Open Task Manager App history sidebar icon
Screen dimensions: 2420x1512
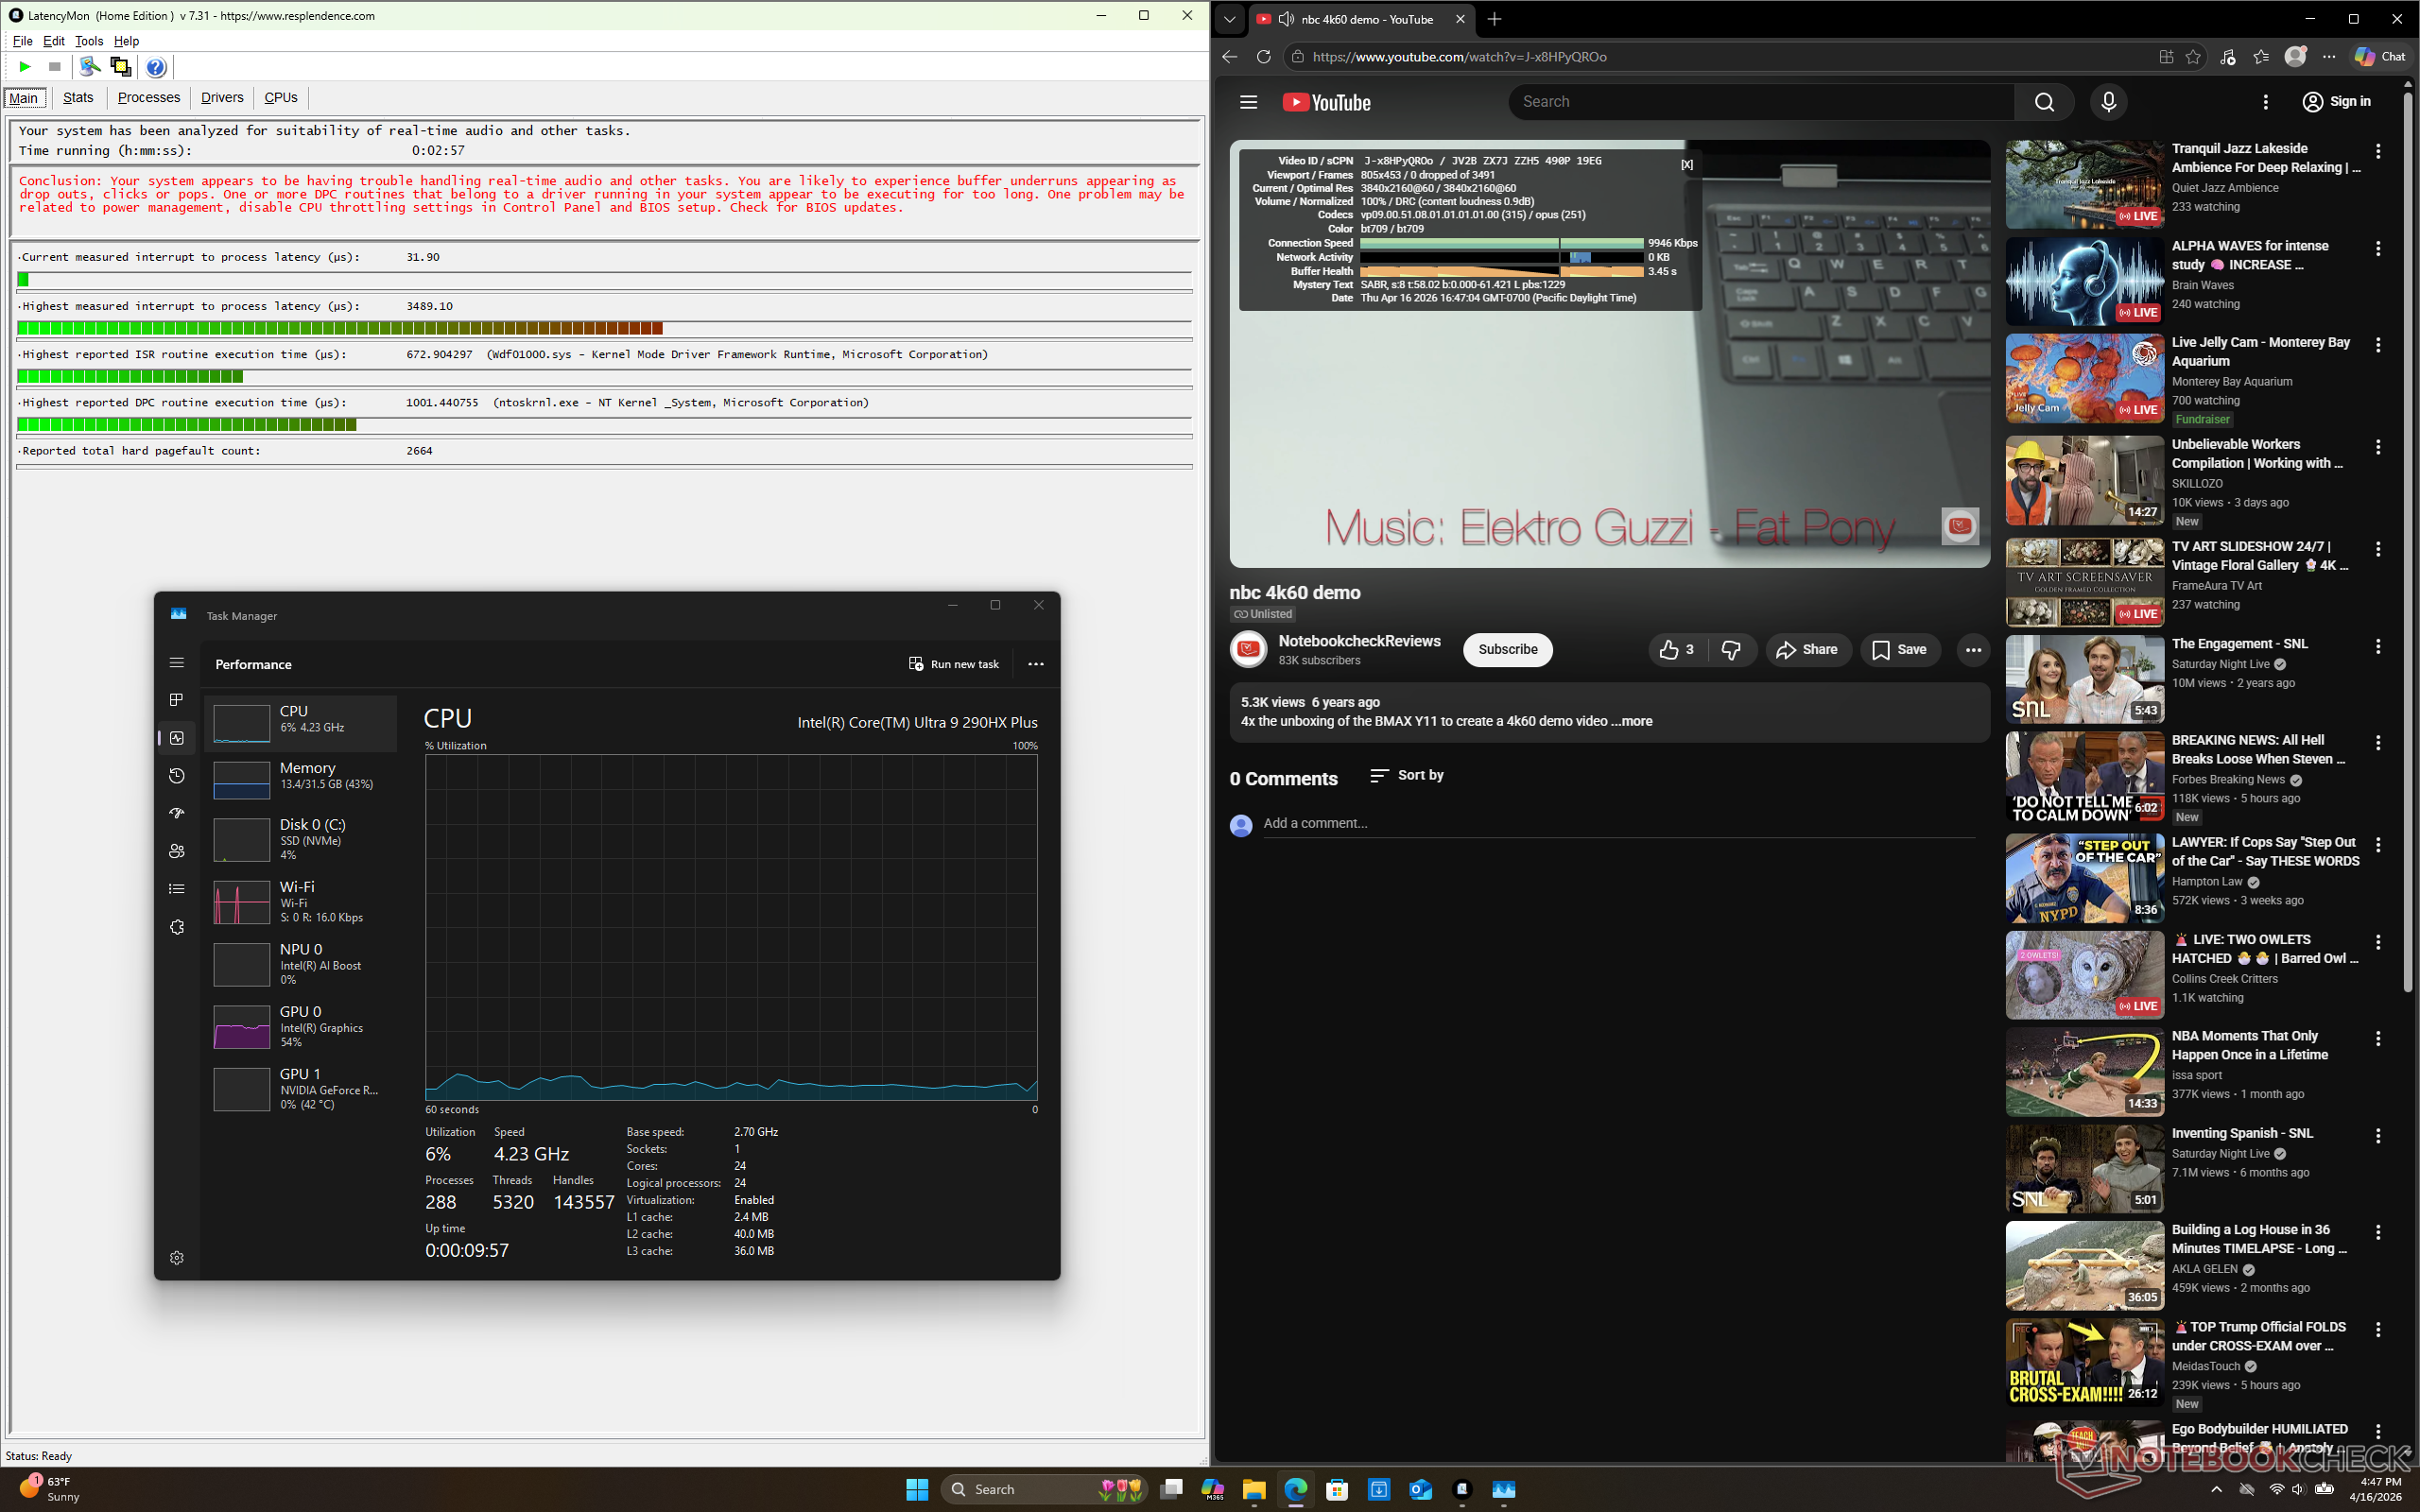177,776
